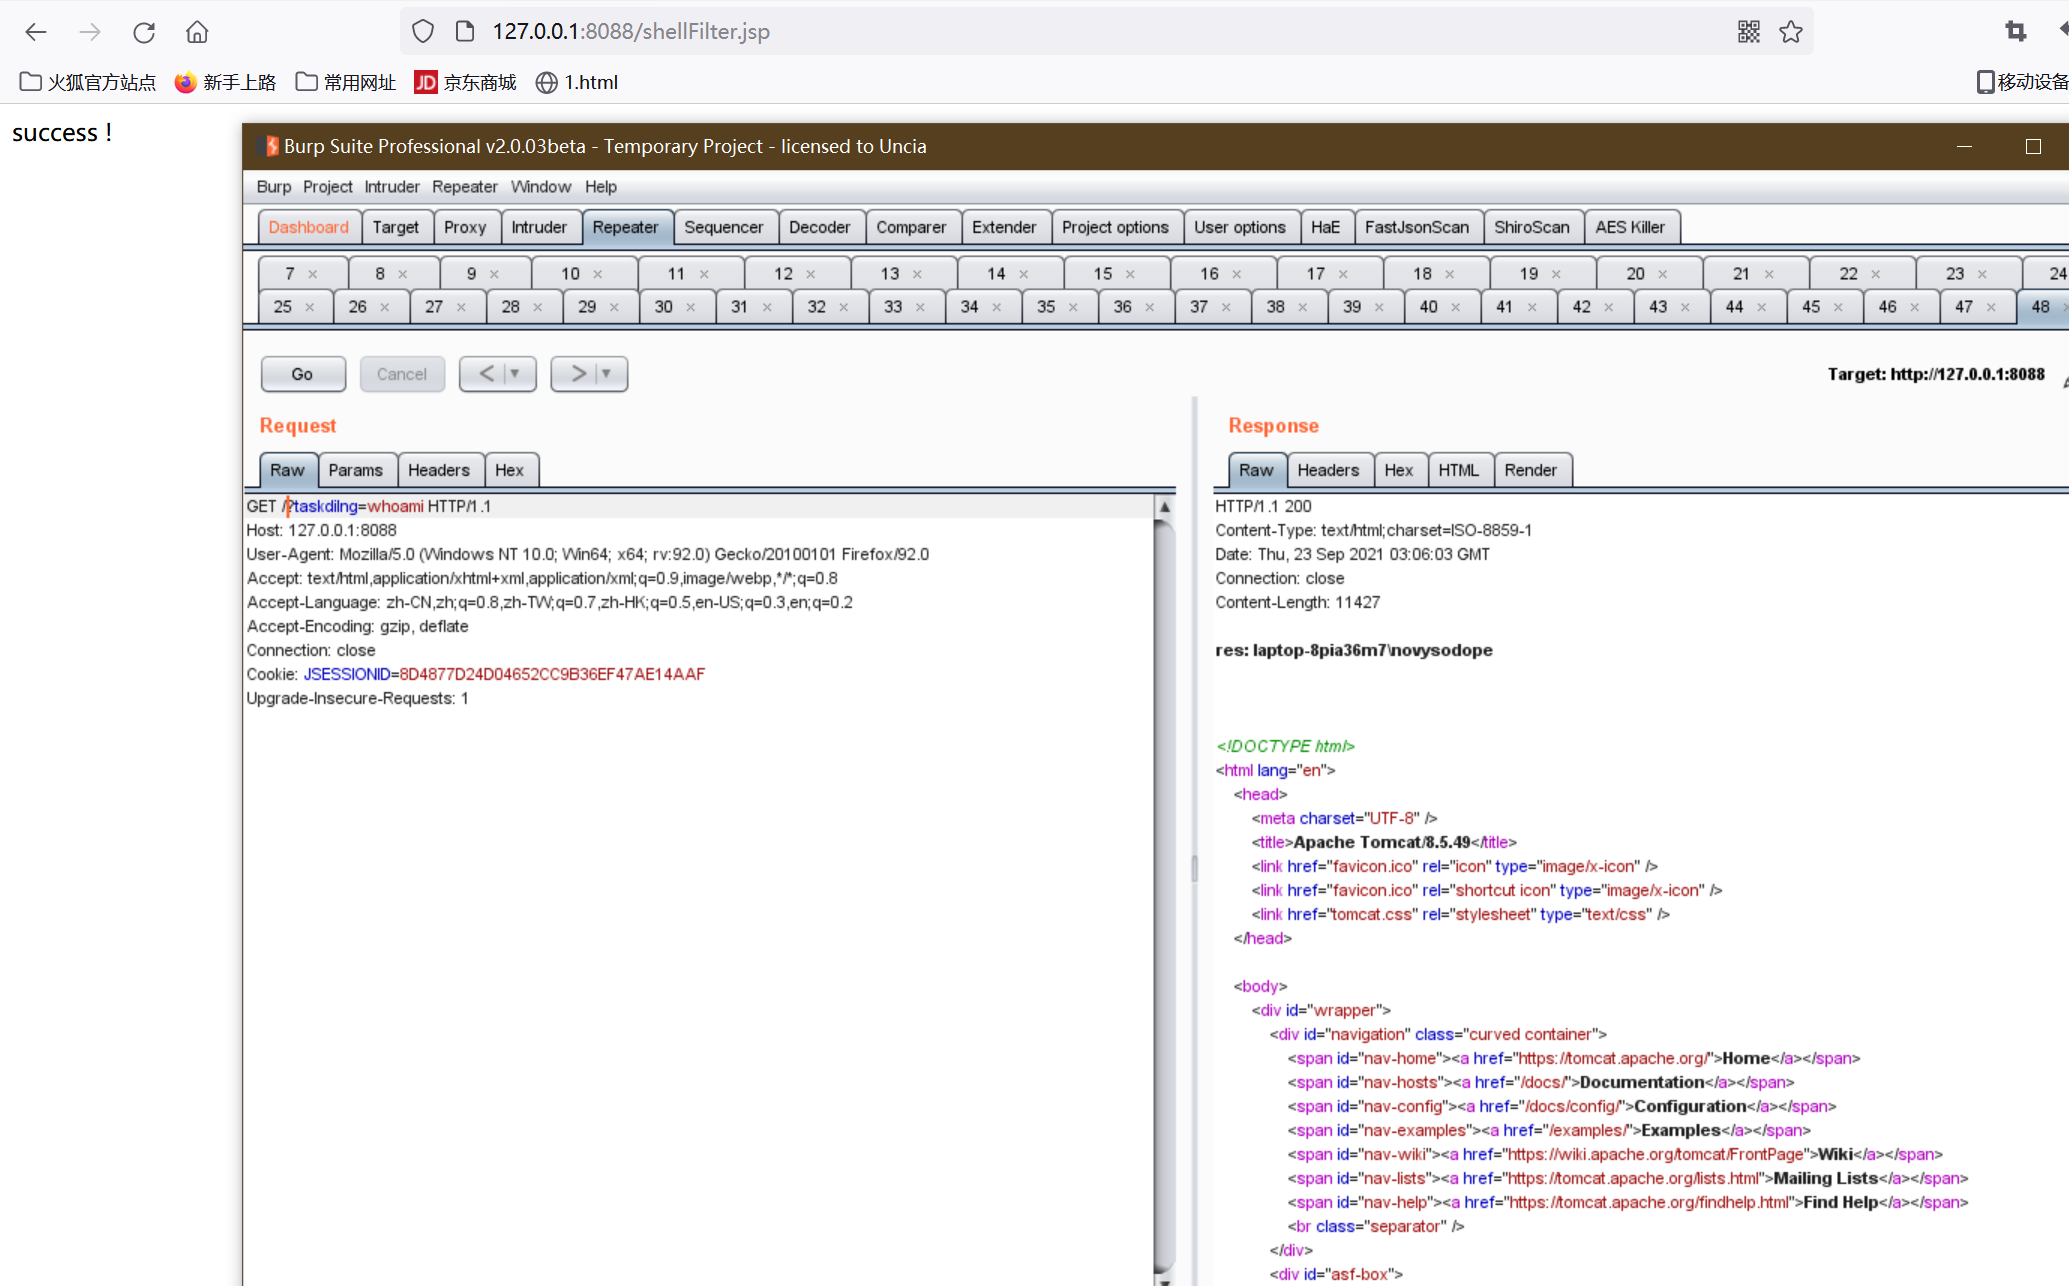Open the site shield tracking protection icon

423,32
